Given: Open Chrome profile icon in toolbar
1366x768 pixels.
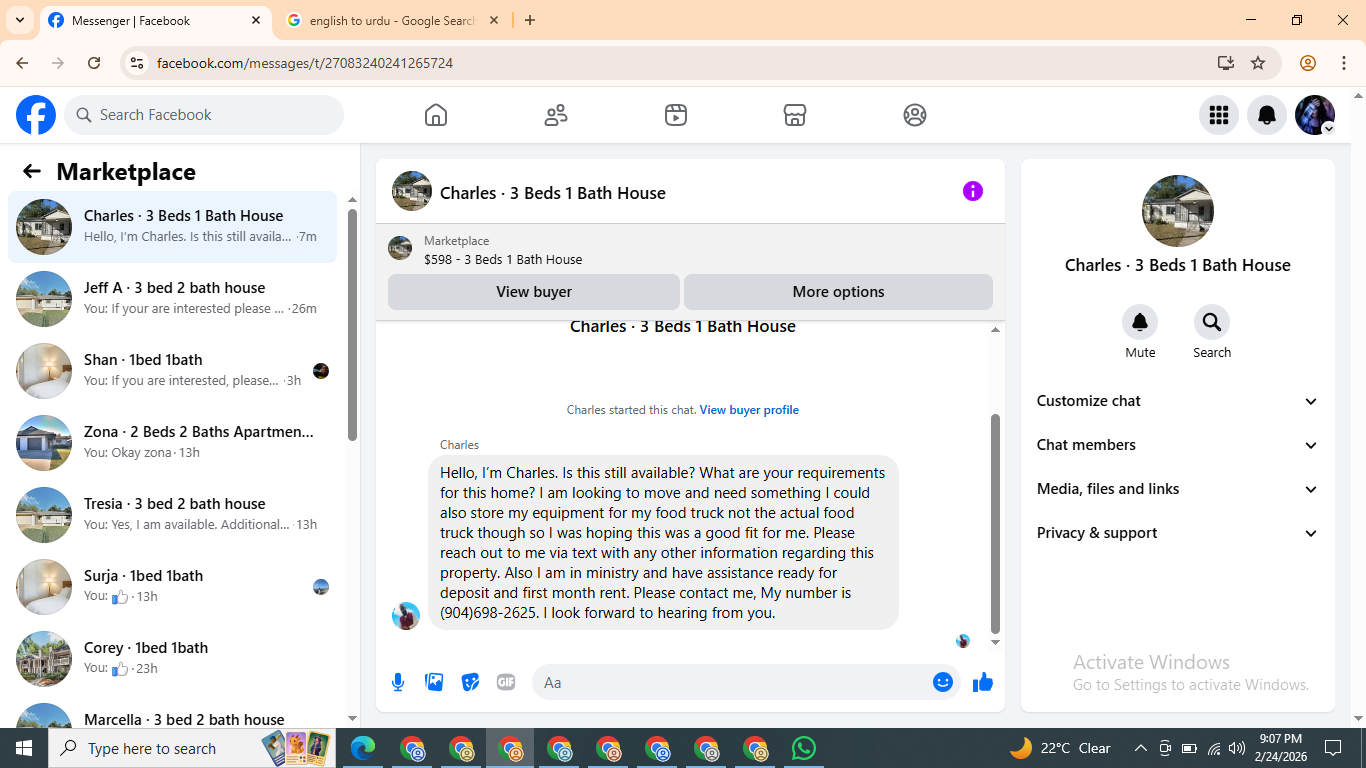Looking at the screenshot, I should click(1308, 63).
